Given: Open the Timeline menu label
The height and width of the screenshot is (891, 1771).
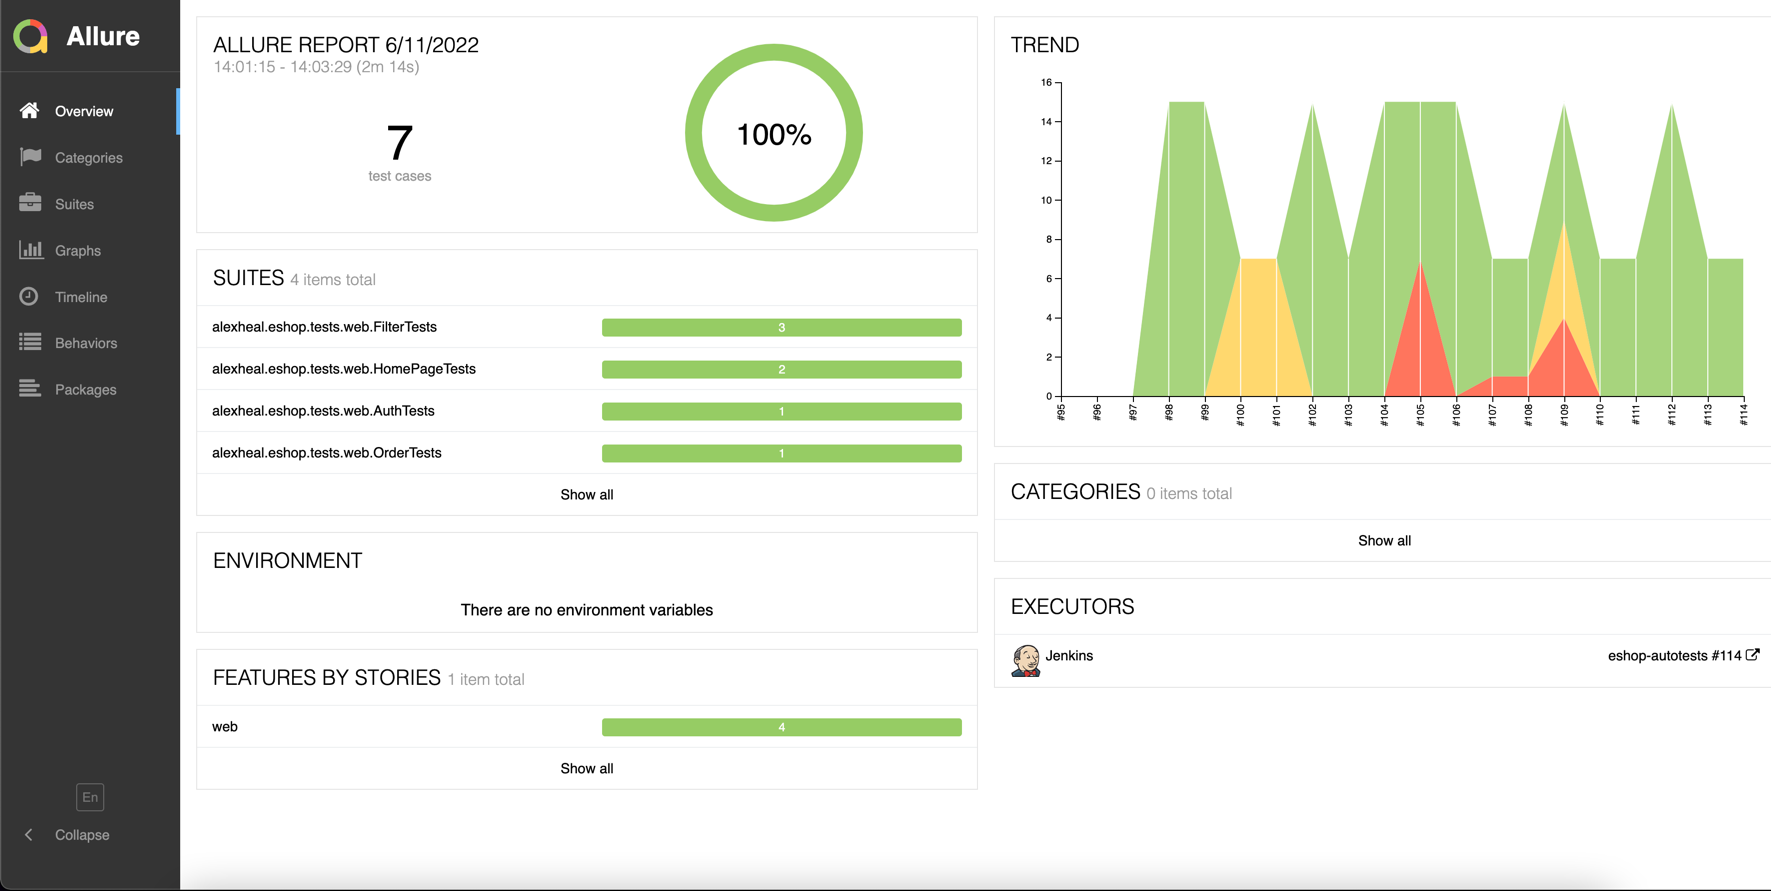Looking at the screenshot, I should [81, 297].
